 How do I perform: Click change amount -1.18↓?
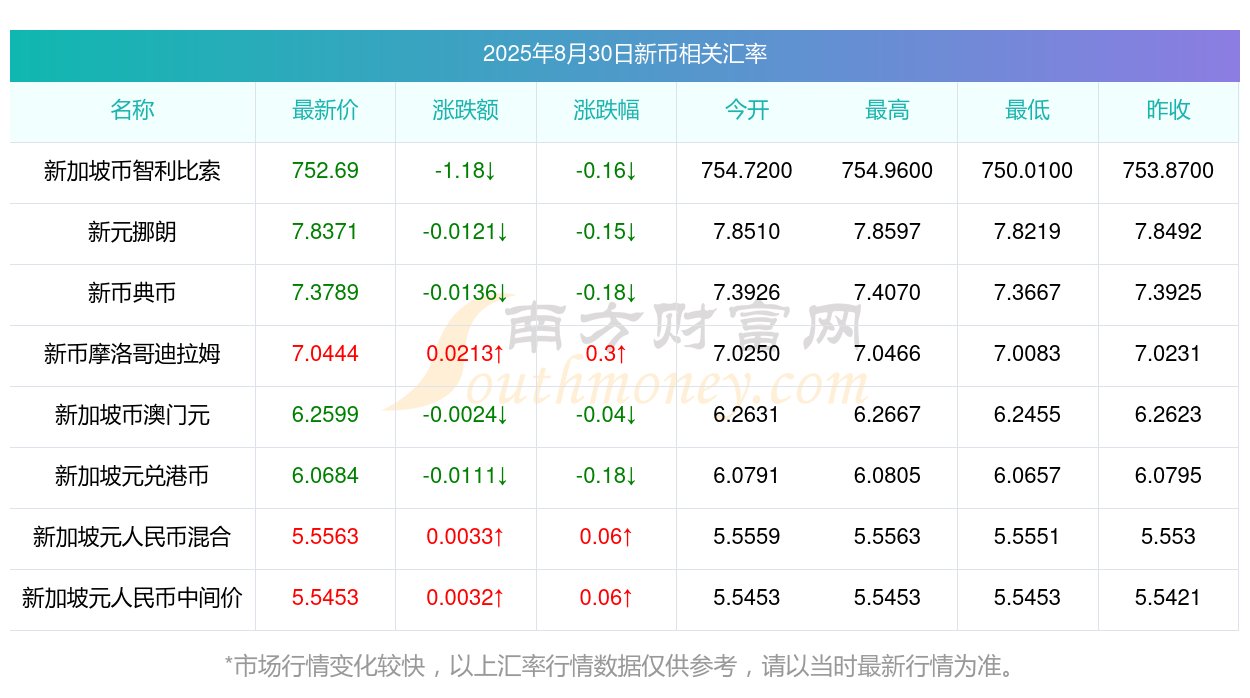(x=466, y=171)
